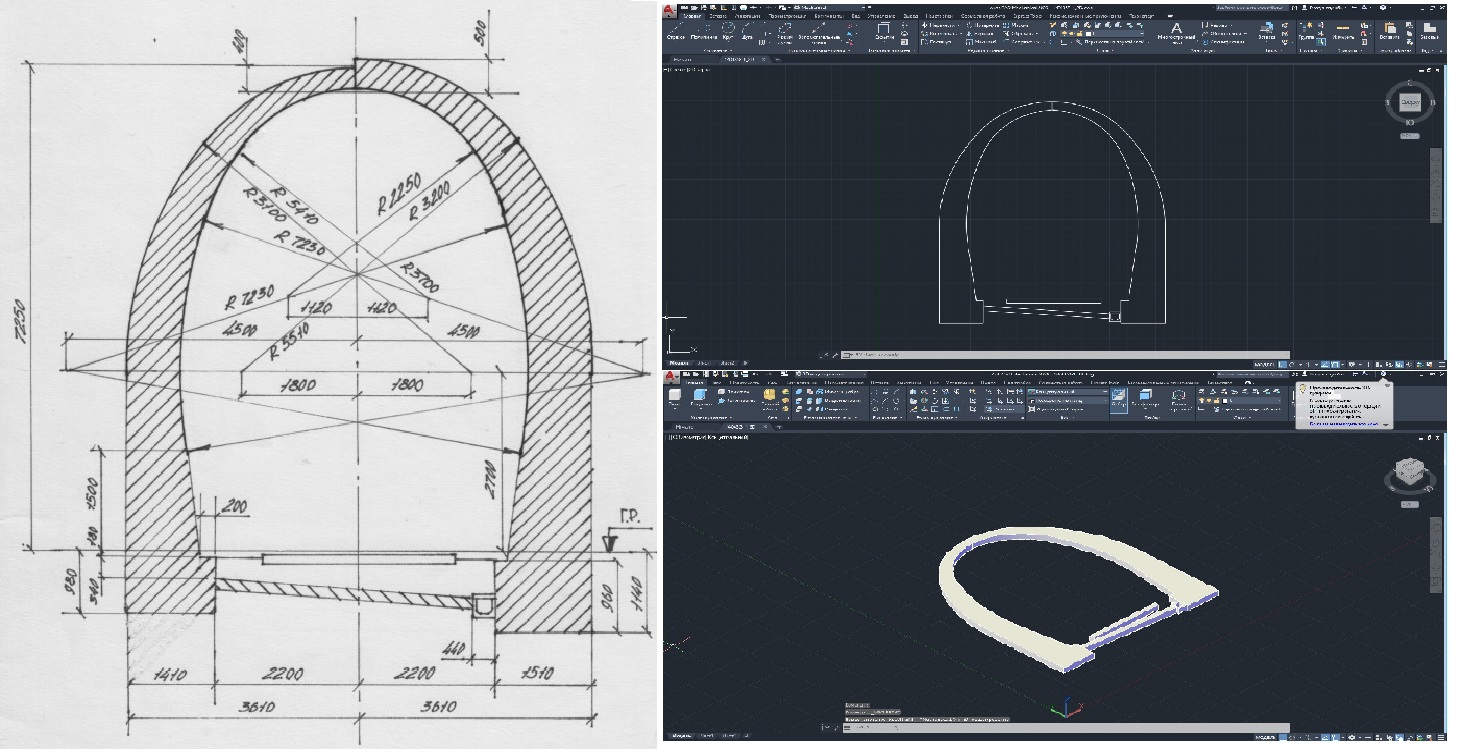The image size is (1462, 754).
Task: Click the highlighted Culling icon in bottom ribbon
Action: point(1119,402)
